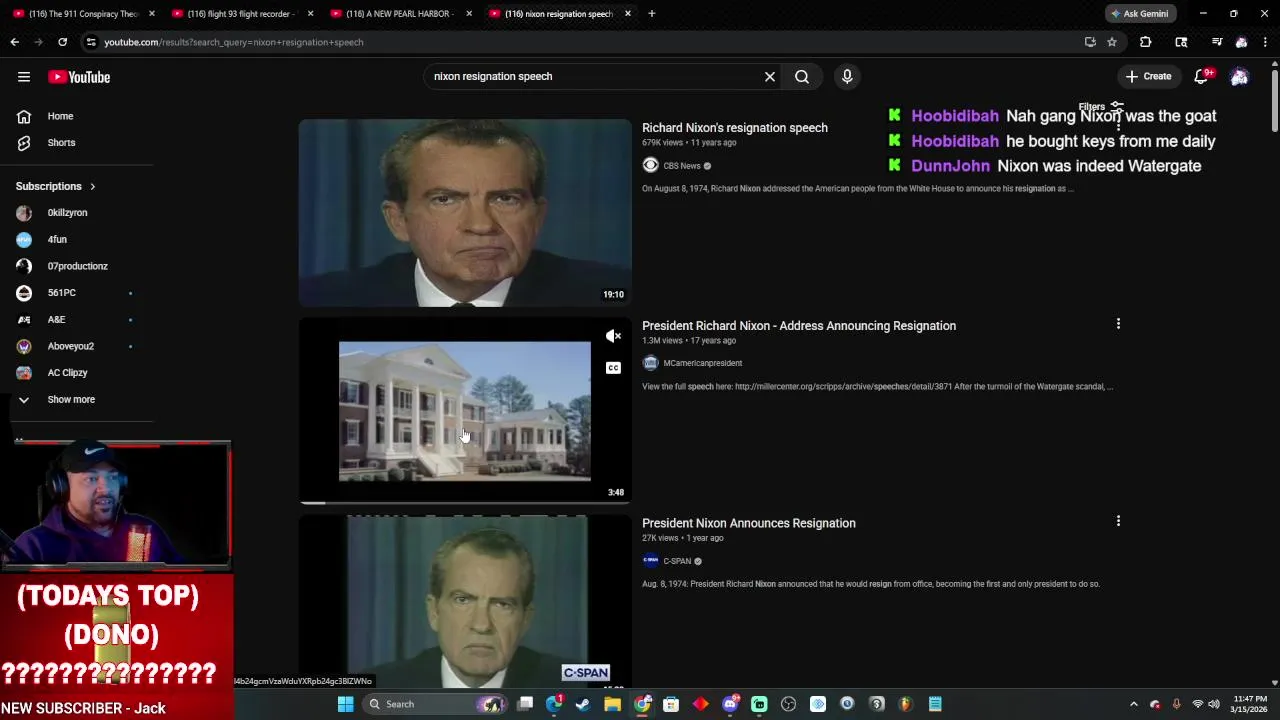The image size is (1280, 720).
Task: Open more options for President Nixon Announces Resignation
Action: click(x=1118, y=521)
